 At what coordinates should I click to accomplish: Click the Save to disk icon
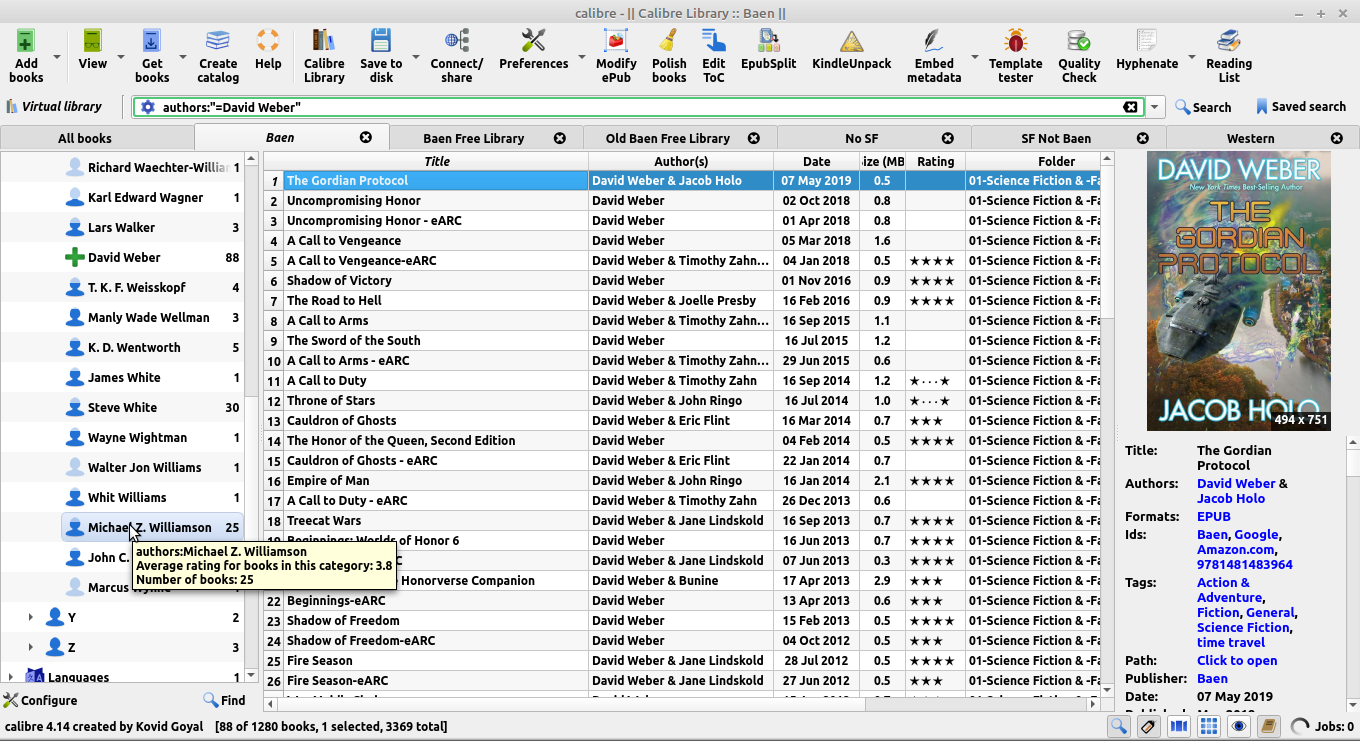[x=381, y=41]
